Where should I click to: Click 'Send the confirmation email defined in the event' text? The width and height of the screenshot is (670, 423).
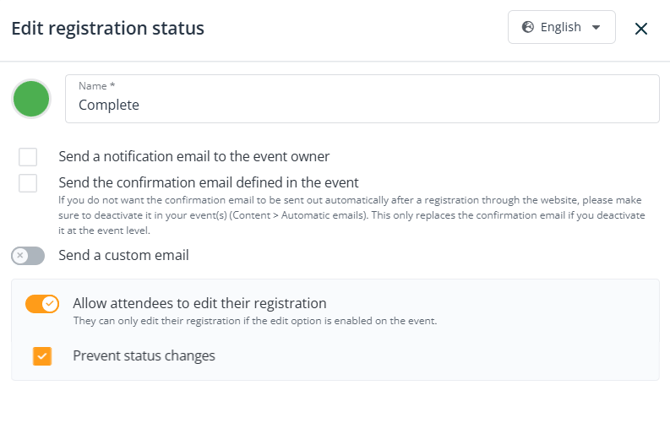208,183
